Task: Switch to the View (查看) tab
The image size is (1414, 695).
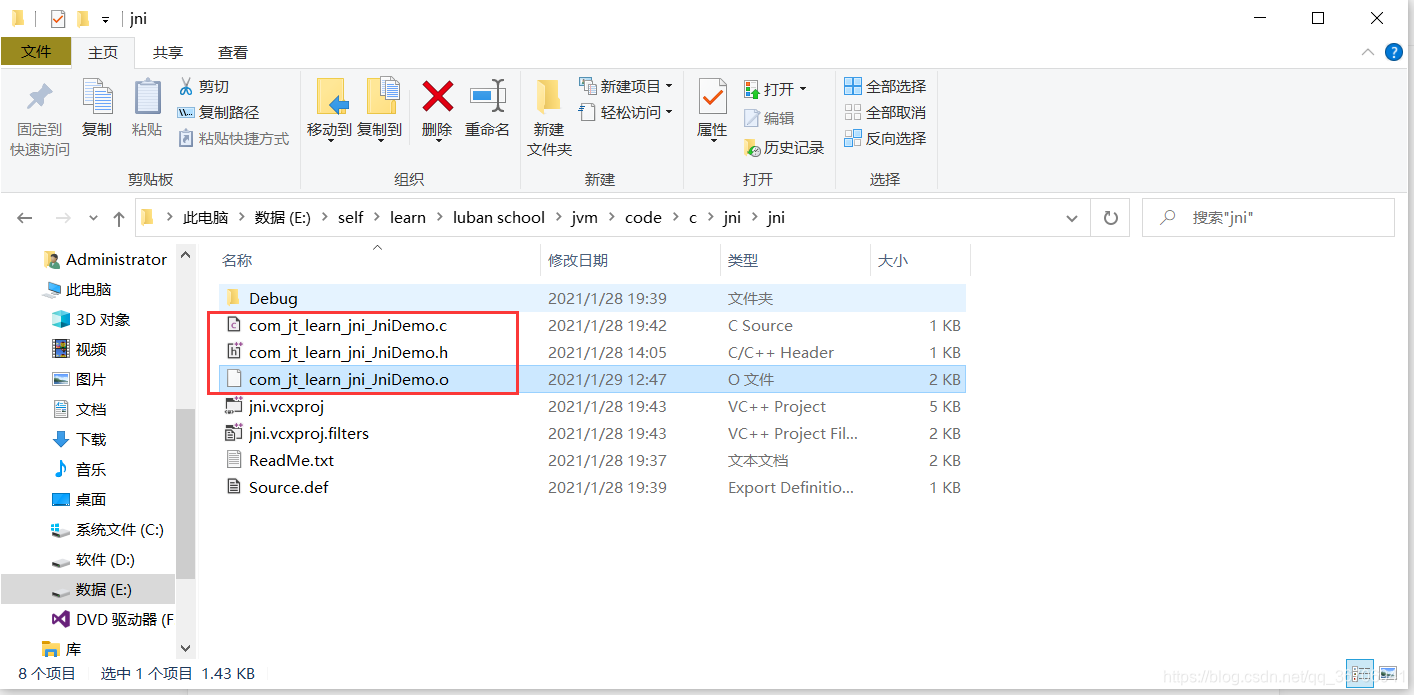Action: coord(233,53)
